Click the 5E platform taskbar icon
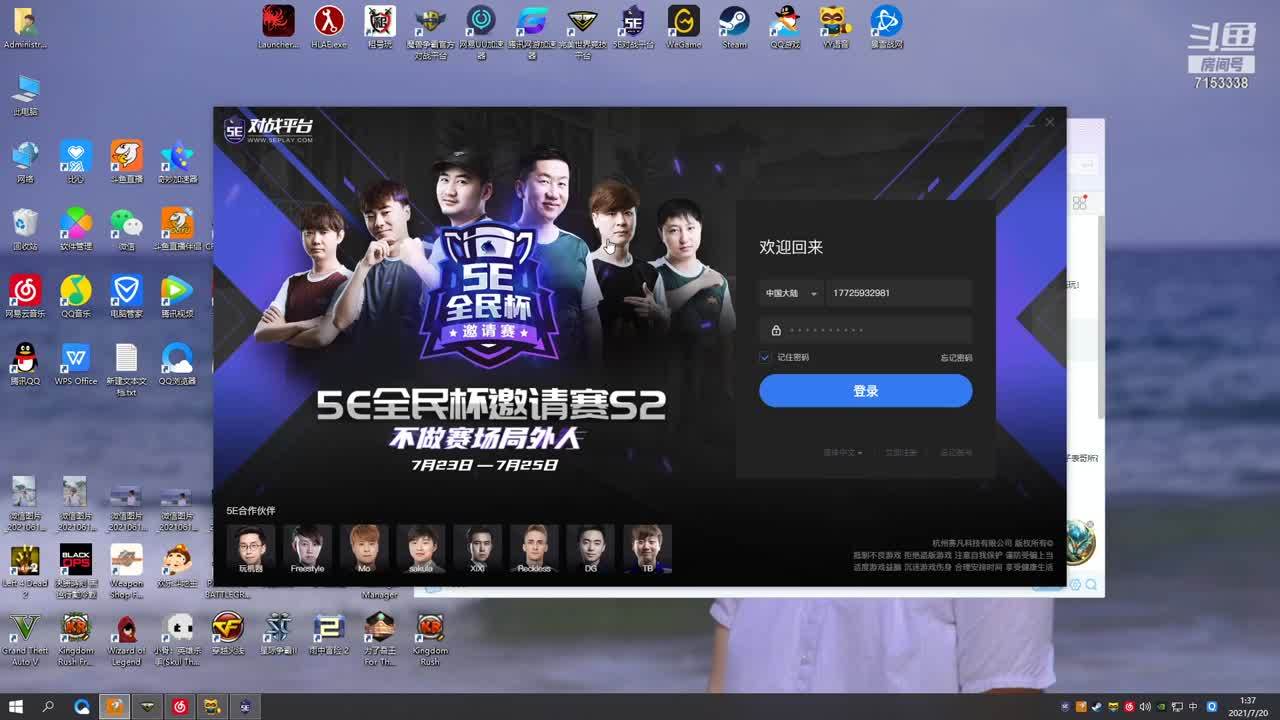Image resolution: width=1280 pixels, height=720 pixels. coord(245,707)
